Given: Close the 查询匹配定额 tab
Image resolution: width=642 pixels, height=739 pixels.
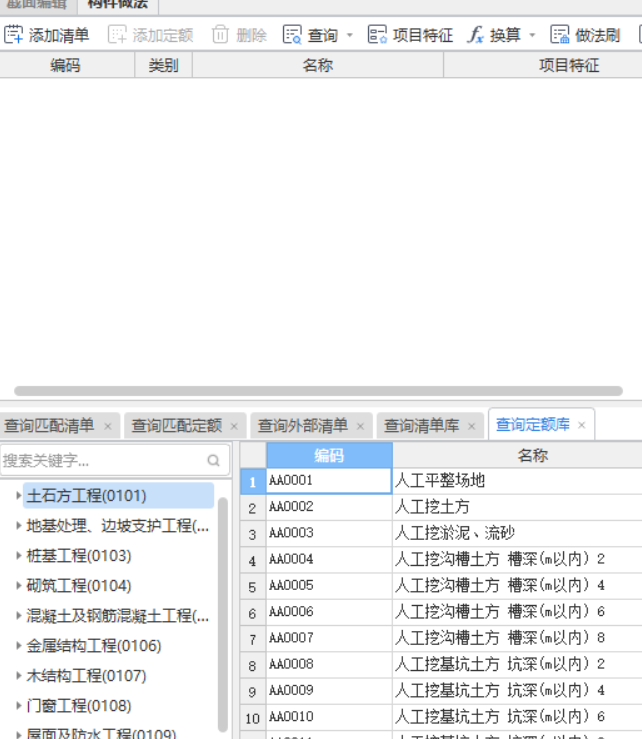Looking at the screenshot, I should 234,426.
